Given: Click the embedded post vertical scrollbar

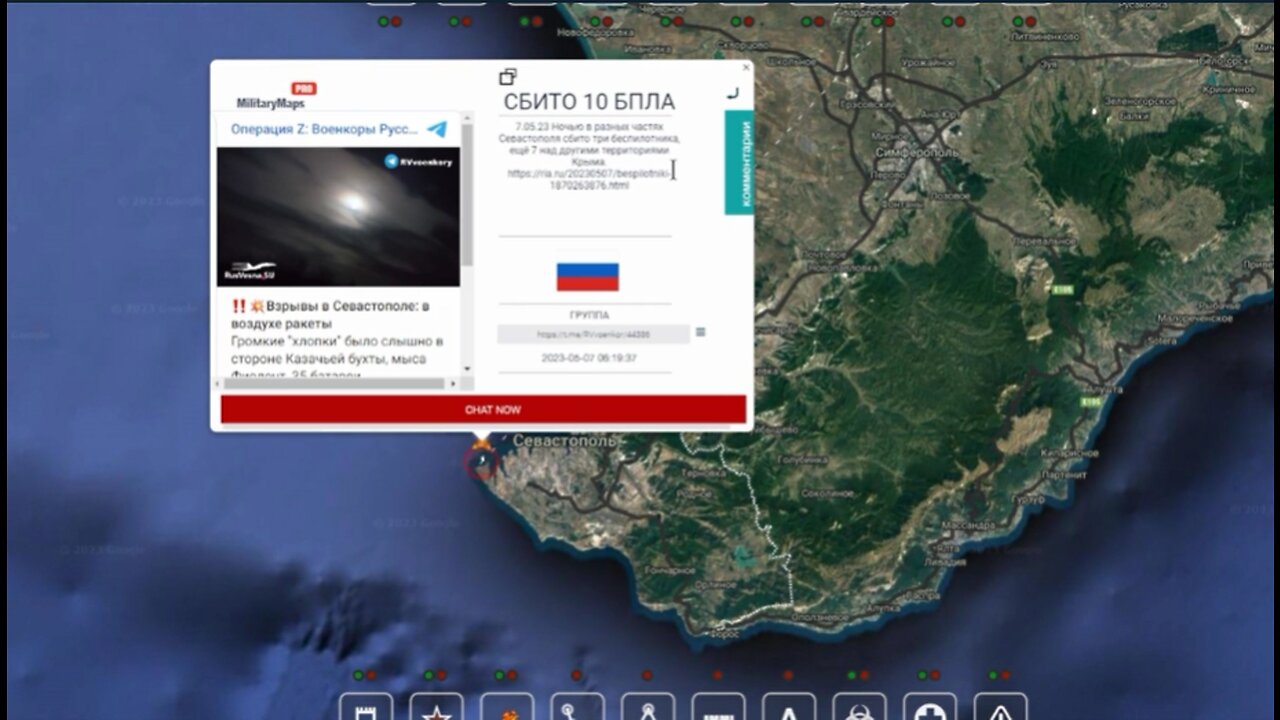Looking at the screenshot, I should tap(466, 194).
